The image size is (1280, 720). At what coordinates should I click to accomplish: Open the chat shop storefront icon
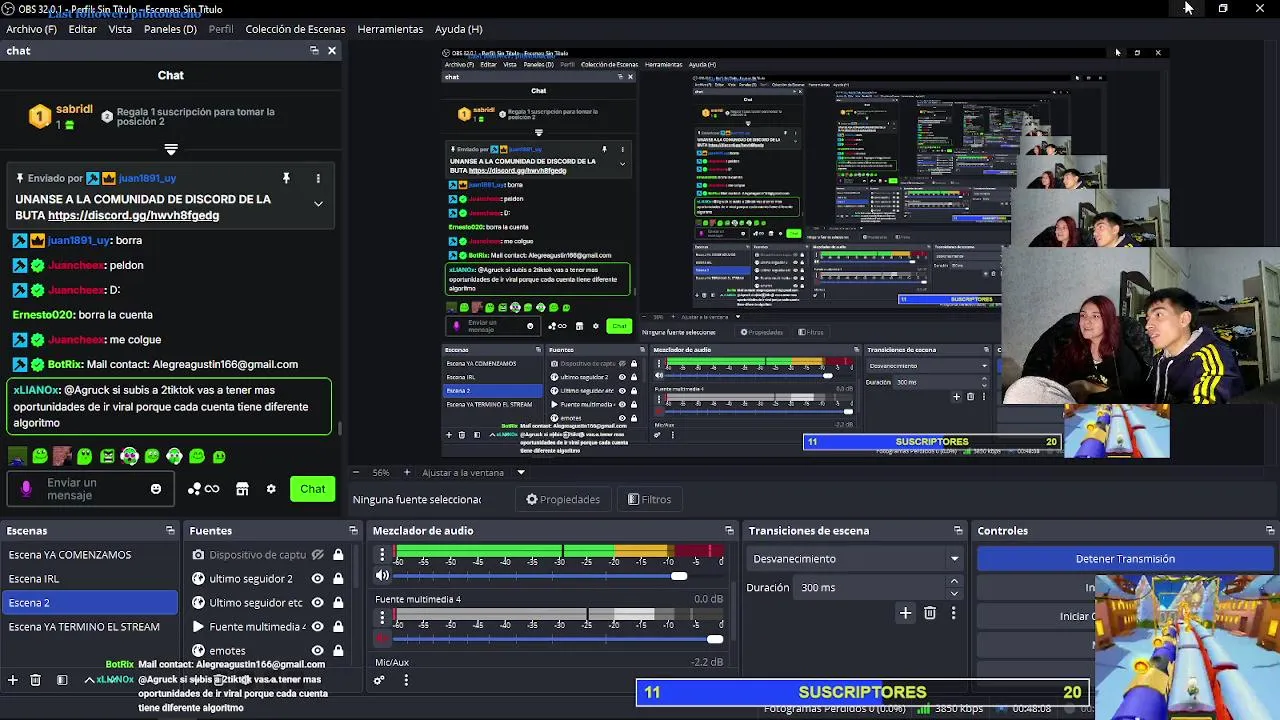(242, 489)
